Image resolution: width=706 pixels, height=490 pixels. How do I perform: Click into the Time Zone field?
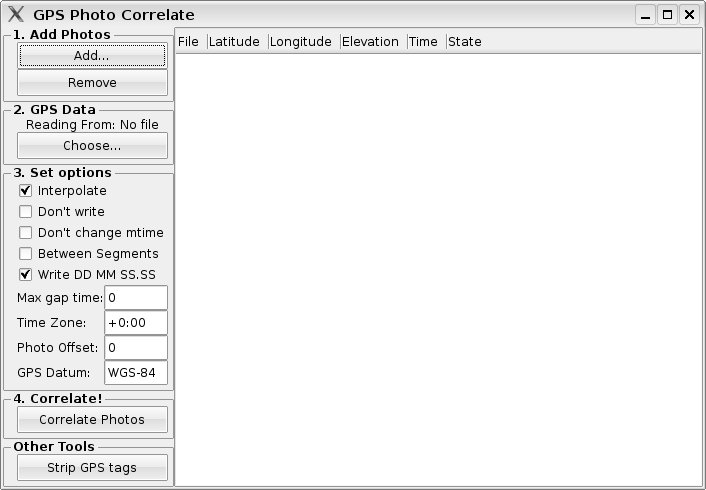pos(136,323)
